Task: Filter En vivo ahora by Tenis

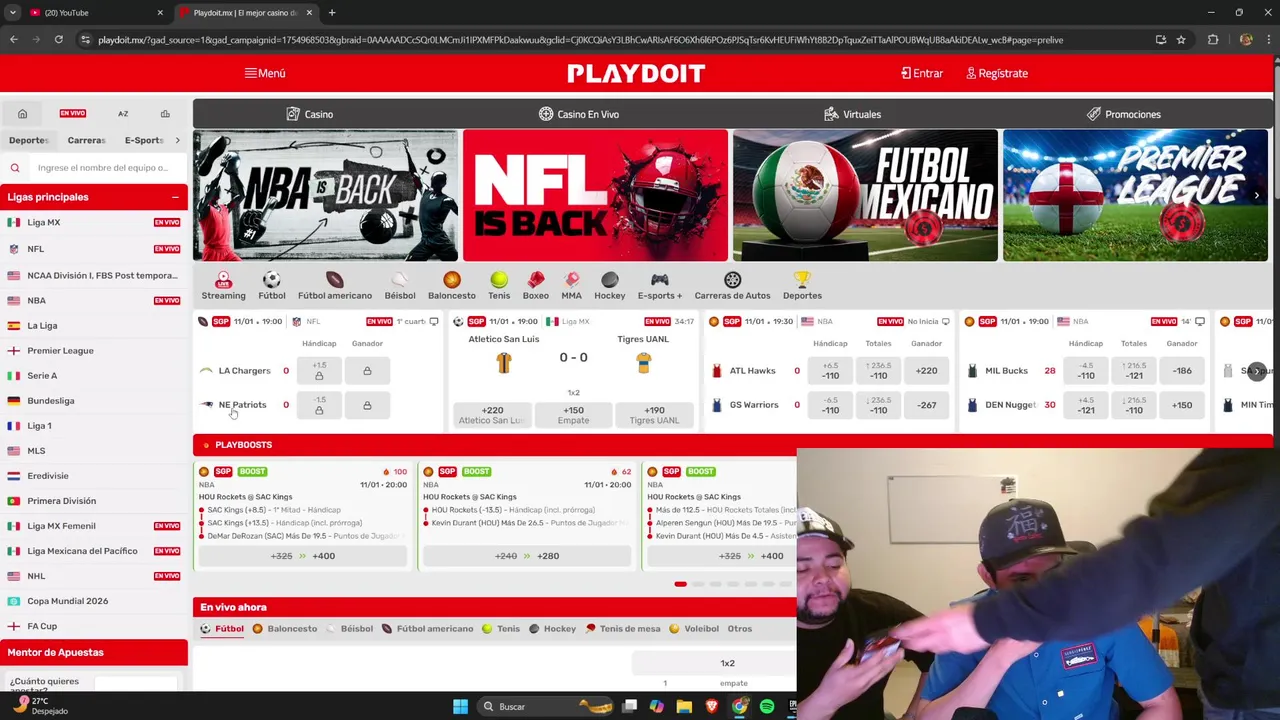Action: tap(501, 629)
